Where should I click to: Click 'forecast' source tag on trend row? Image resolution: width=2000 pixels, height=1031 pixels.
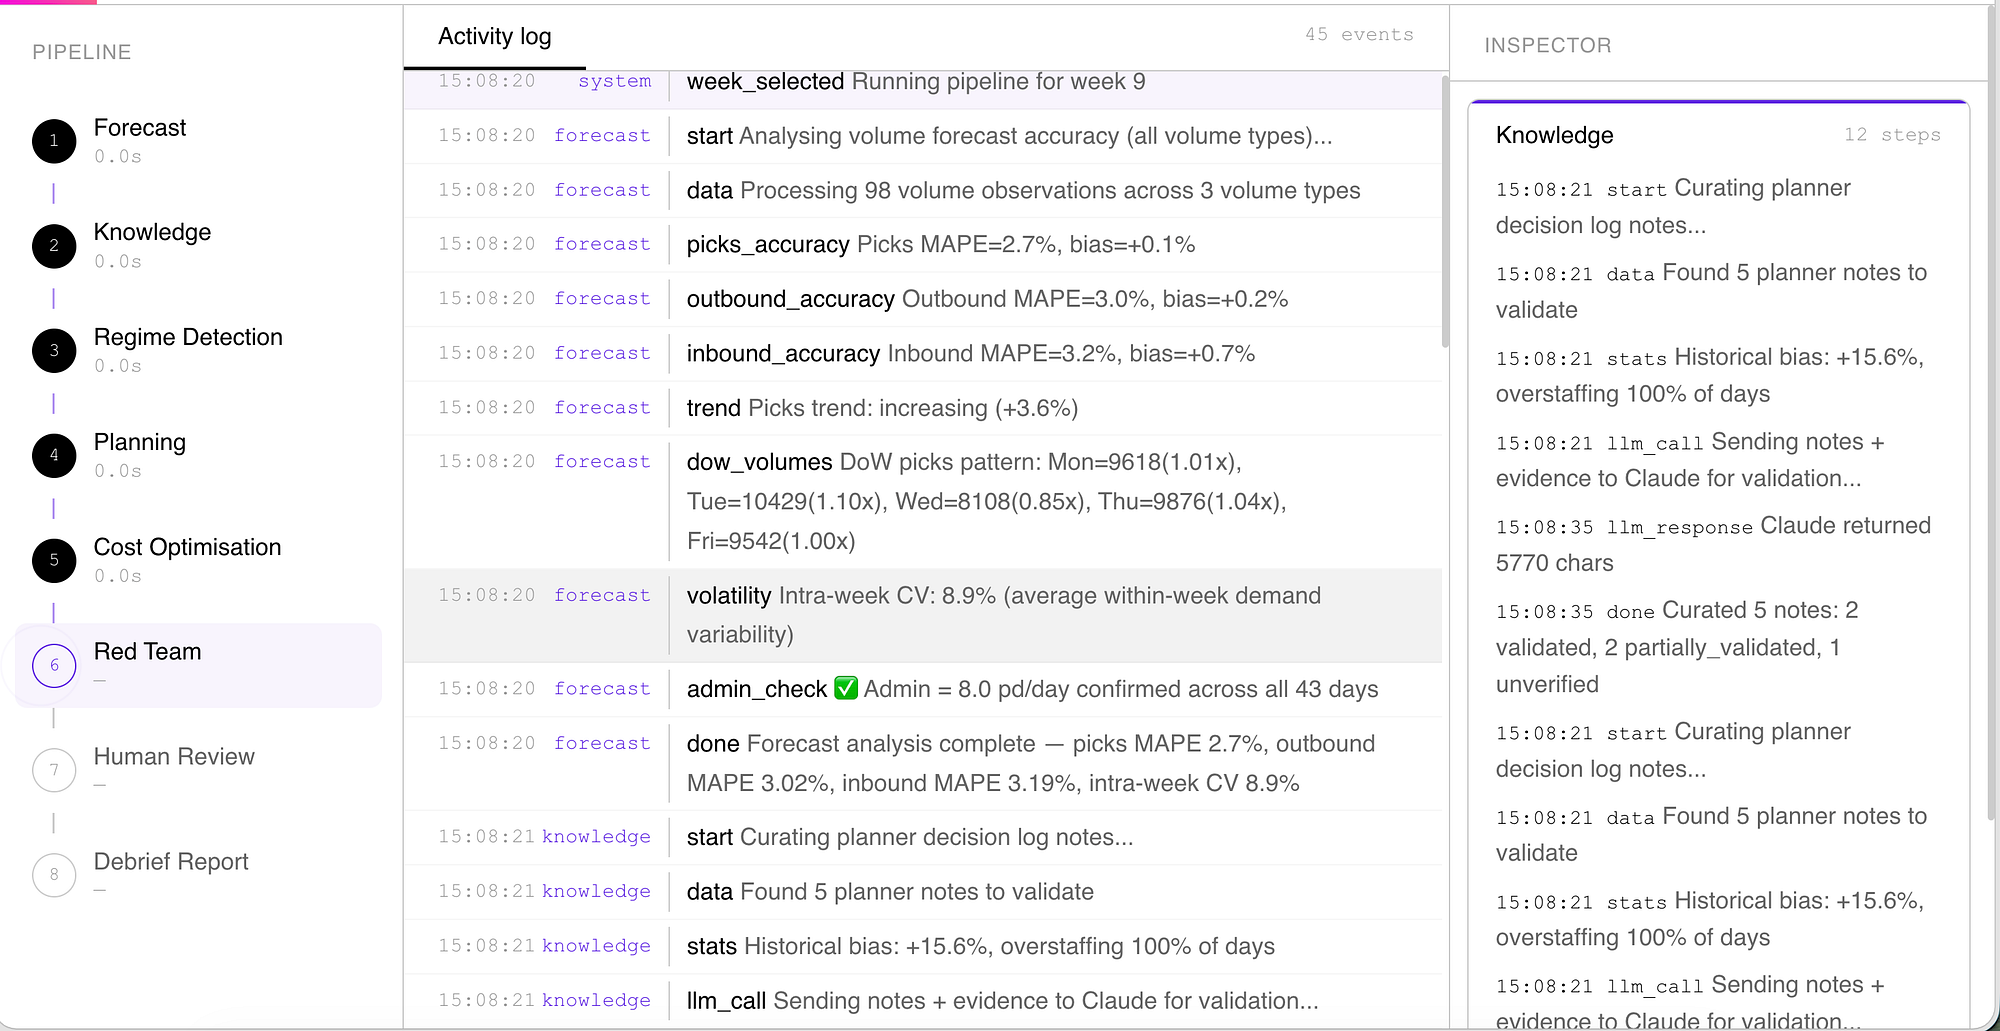(602, 407)
